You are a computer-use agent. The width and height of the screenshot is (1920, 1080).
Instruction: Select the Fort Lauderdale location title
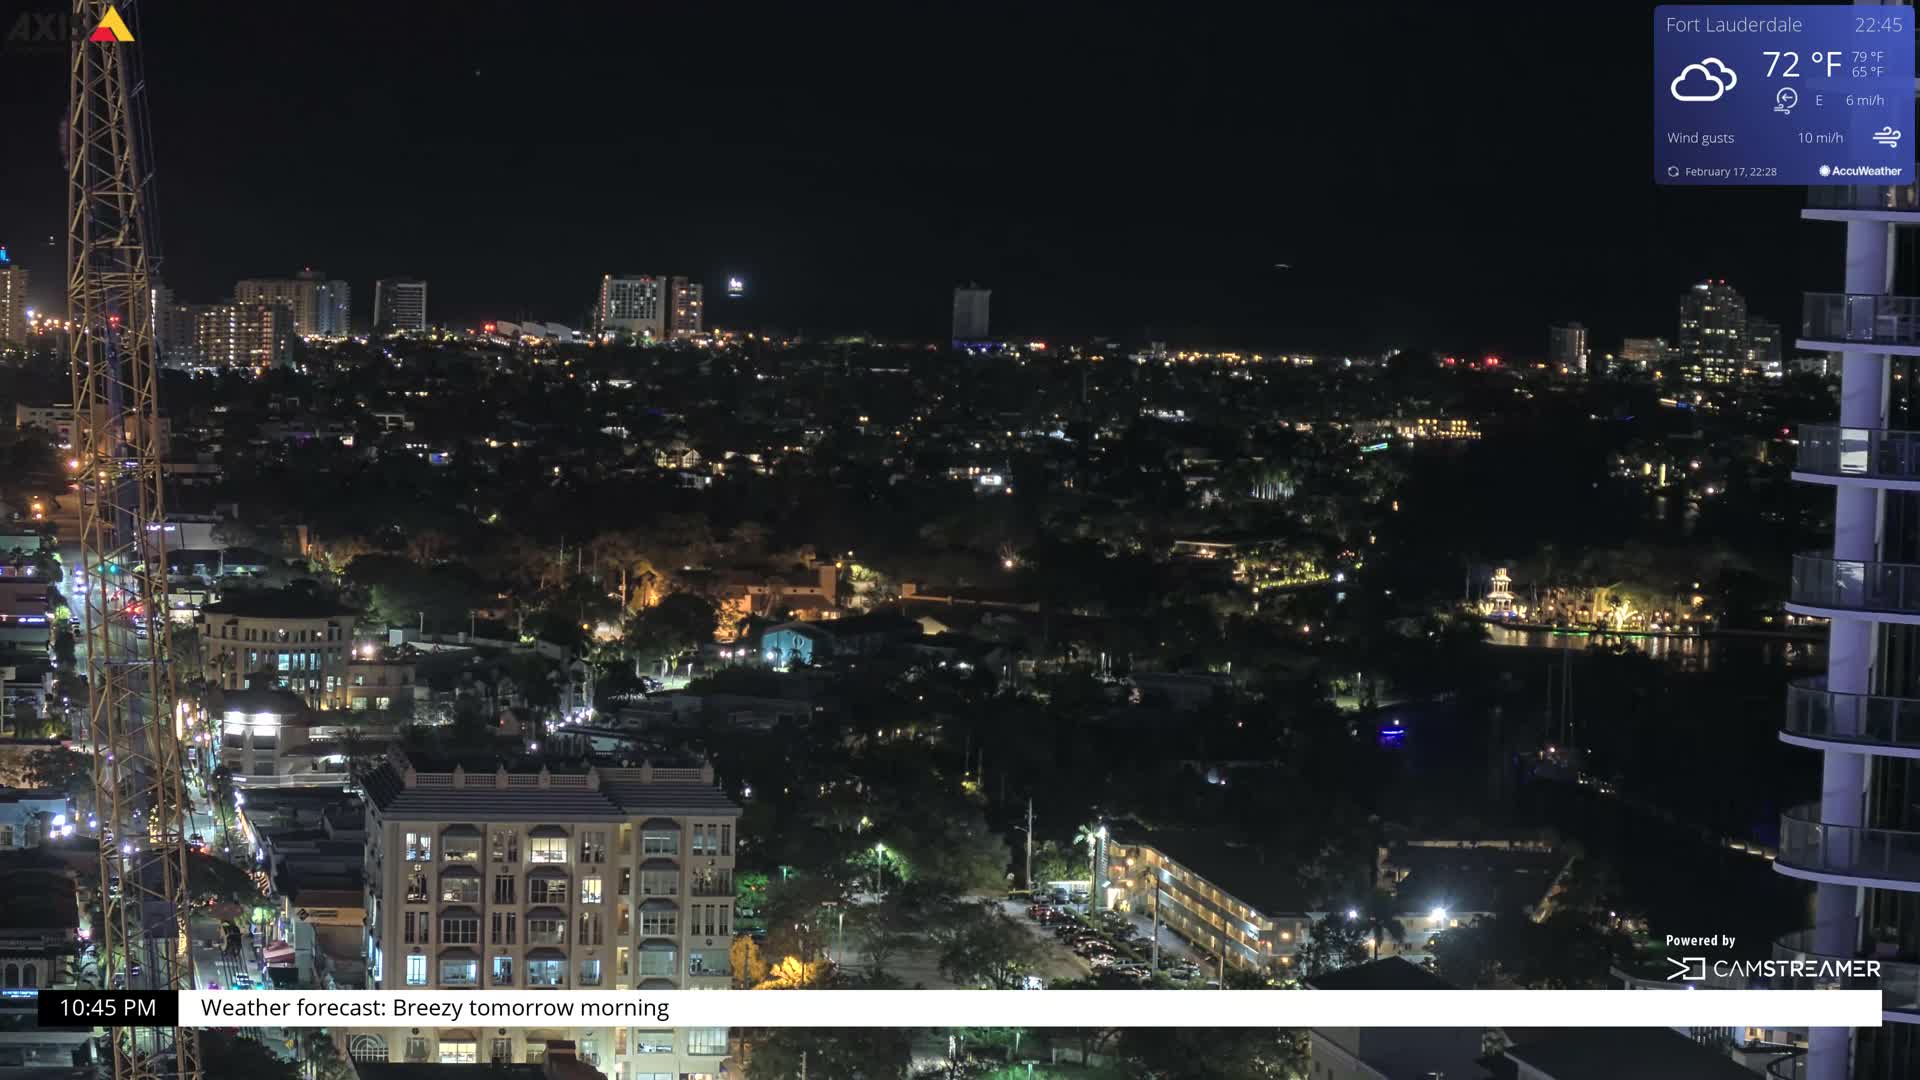tap(1733, 25)
